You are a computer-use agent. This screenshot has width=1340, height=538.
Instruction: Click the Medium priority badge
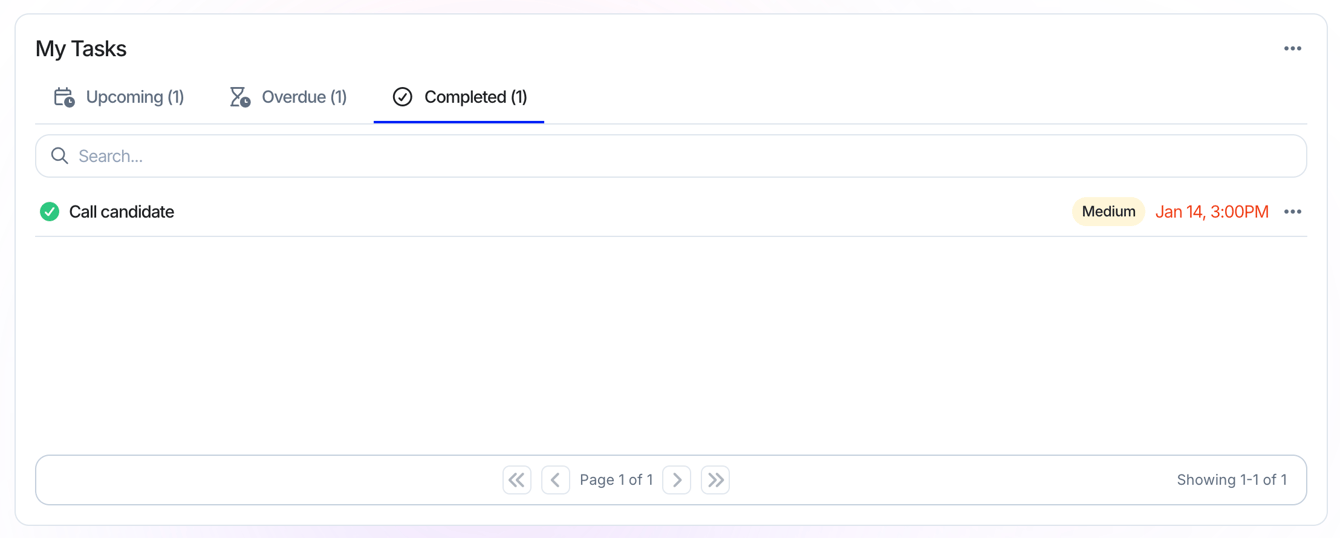[x=1108, y=212]
